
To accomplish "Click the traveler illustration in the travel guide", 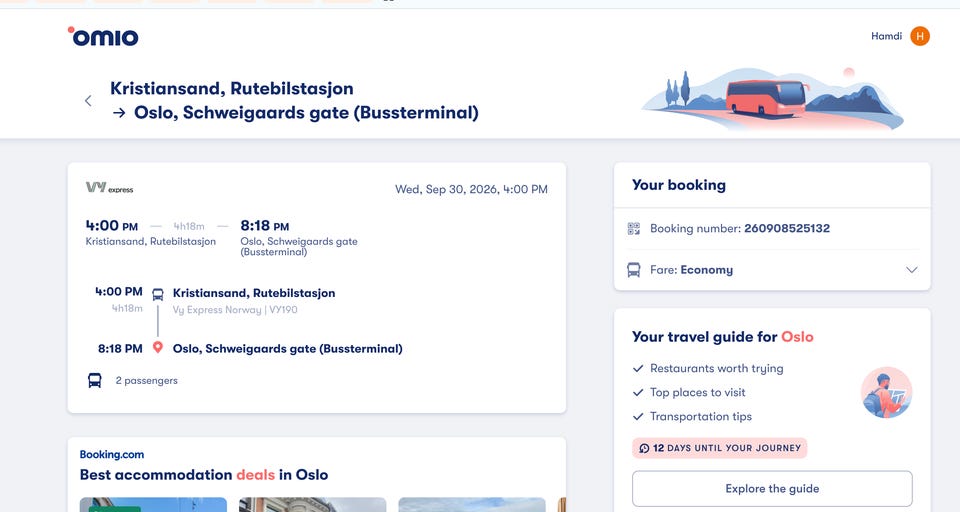I will click(887, 393).
